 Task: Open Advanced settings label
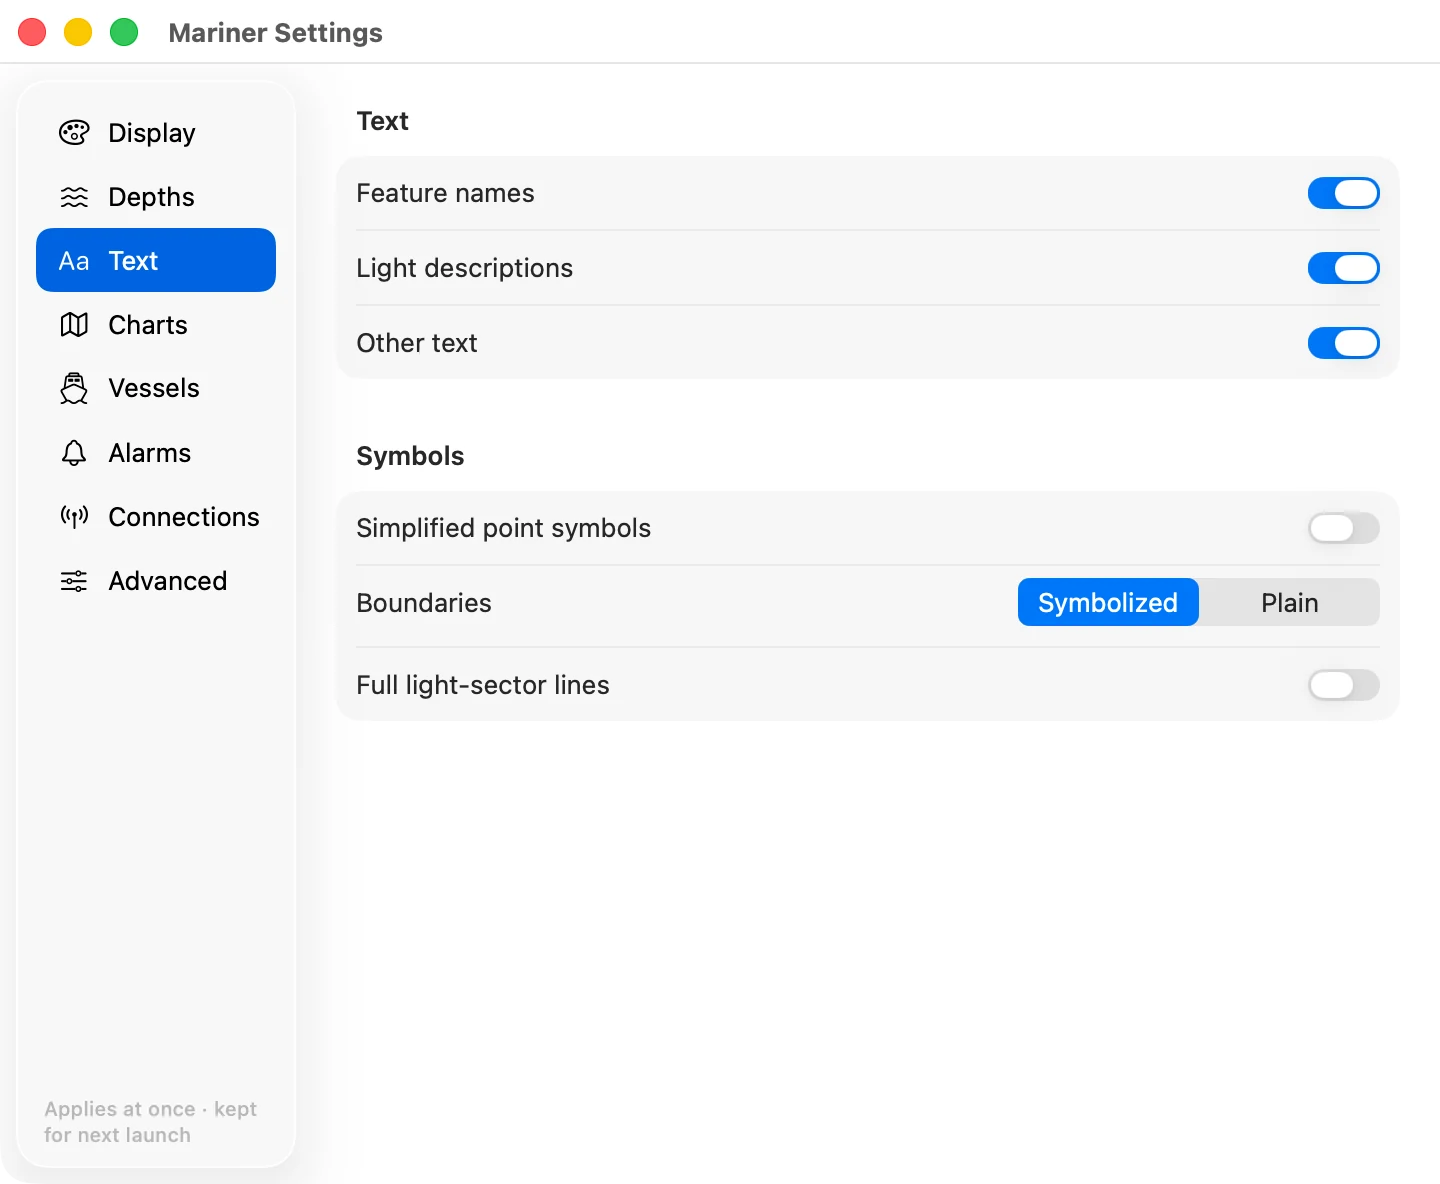(x=168, y=581)
